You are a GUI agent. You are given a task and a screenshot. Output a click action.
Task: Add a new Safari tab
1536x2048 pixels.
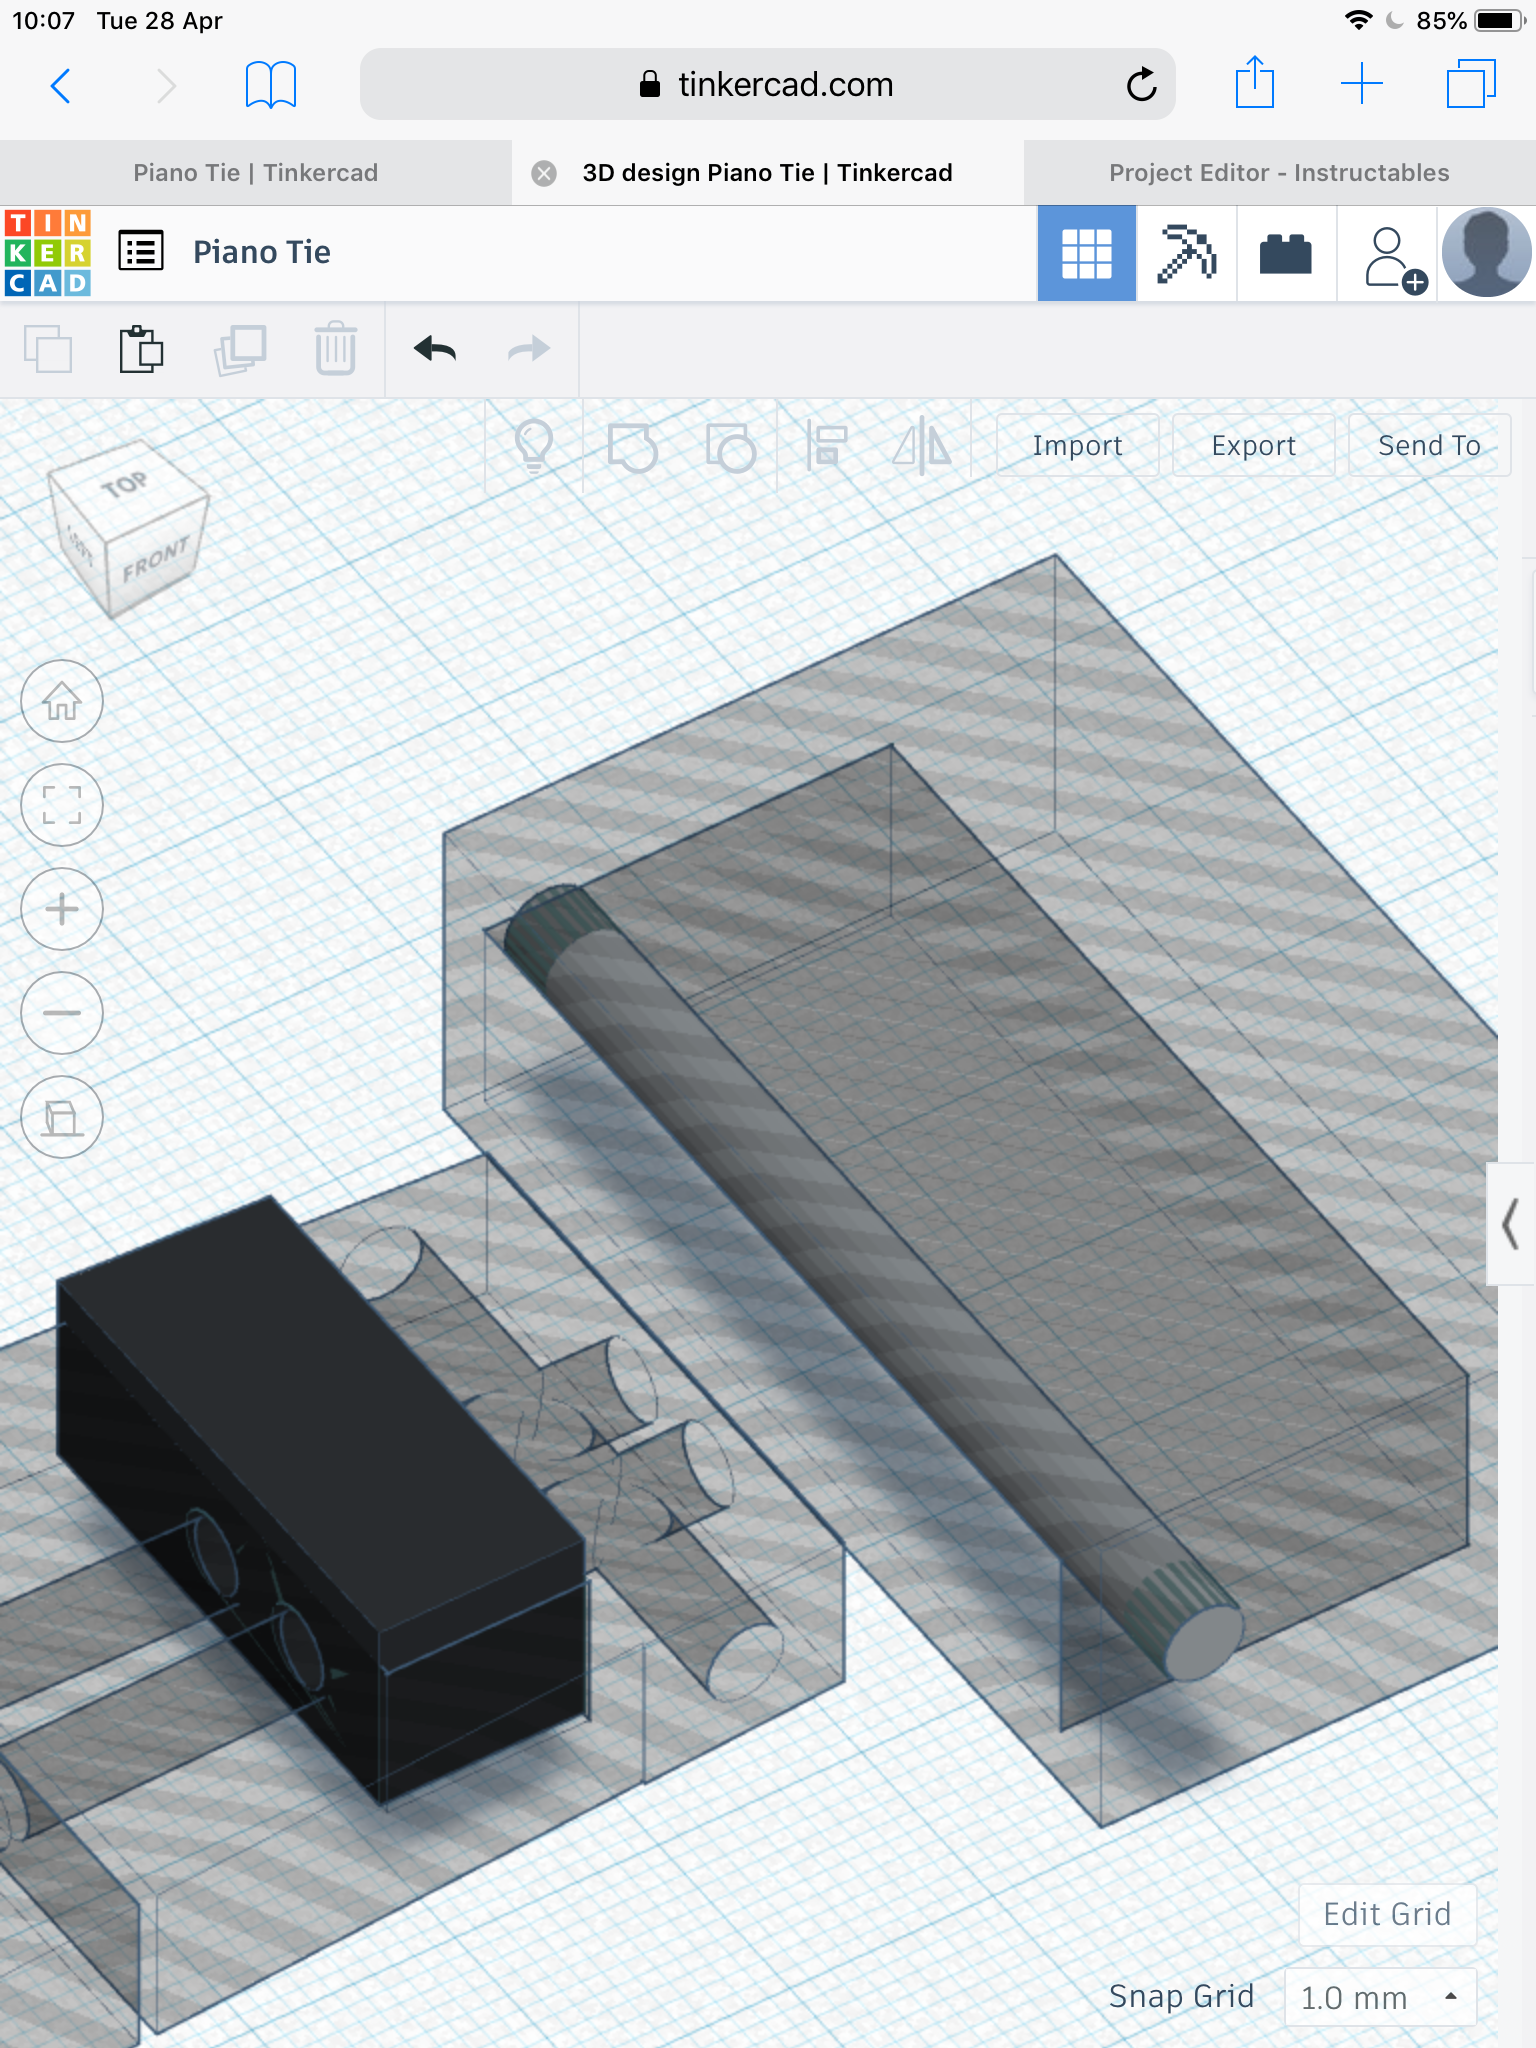pyautogui.click(x=1361, y=83)
